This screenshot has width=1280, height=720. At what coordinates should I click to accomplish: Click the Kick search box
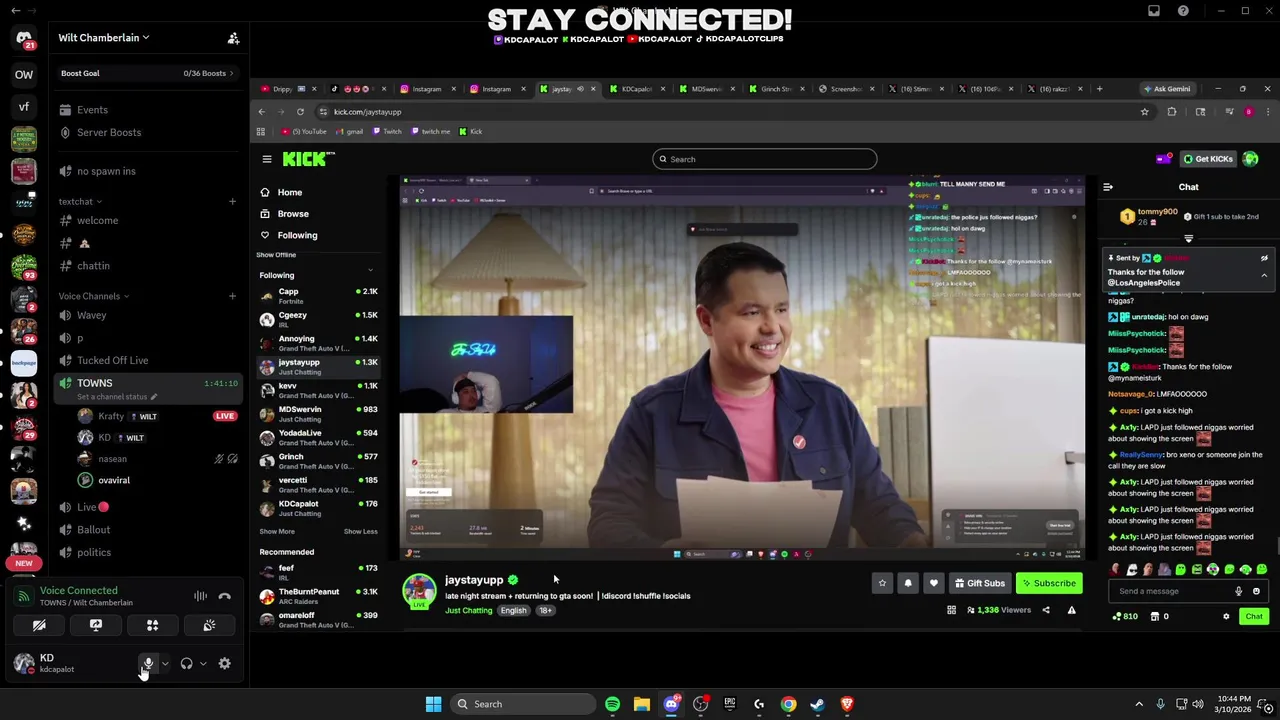tap(765, 159)
